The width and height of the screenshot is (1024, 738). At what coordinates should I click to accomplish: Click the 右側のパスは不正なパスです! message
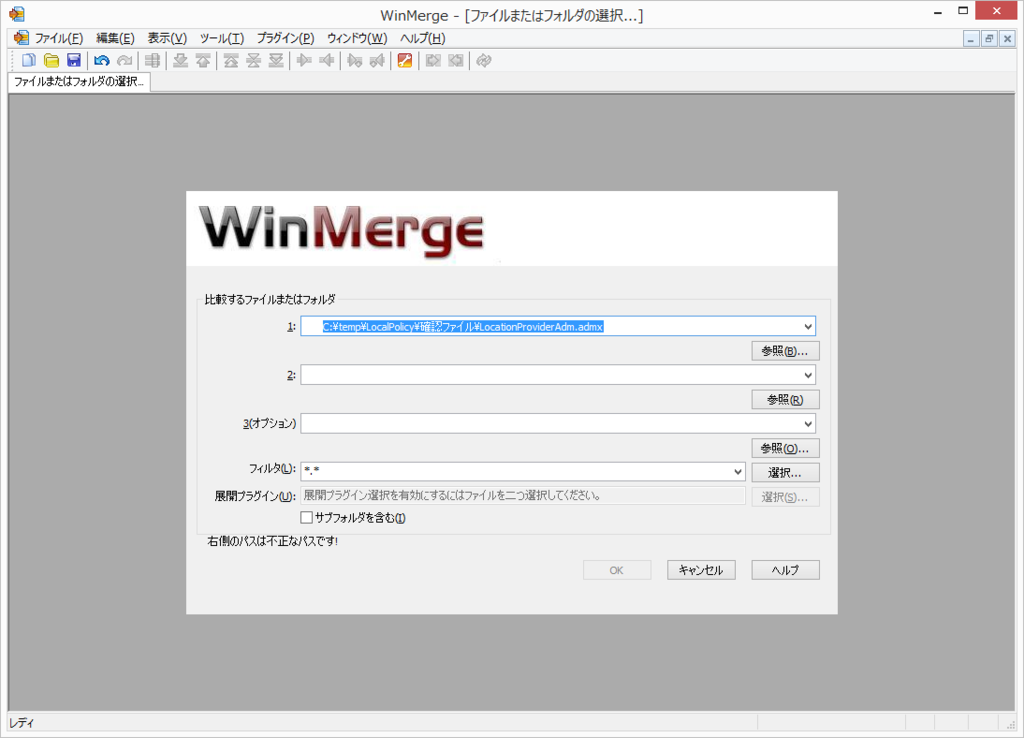tap(272, 541)
